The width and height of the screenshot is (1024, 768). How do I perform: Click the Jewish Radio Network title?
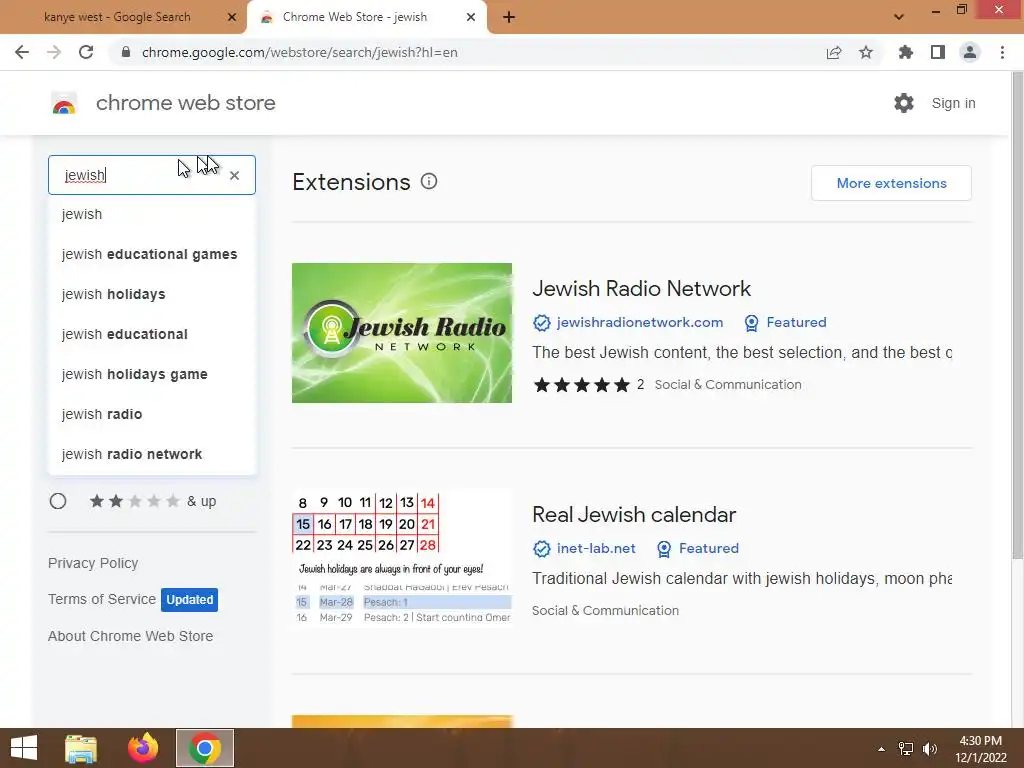pyautogui.click(x=641, y=289)
